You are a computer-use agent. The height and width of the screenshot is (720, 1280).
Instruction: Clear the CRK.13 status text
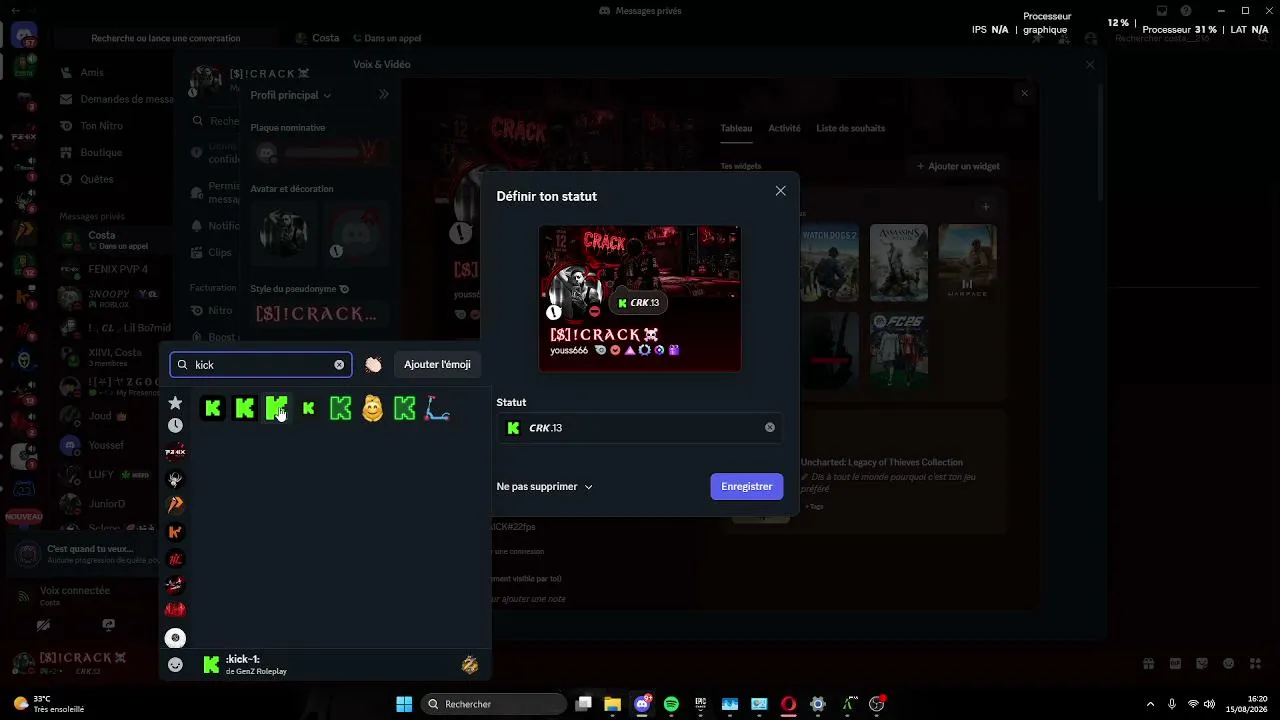(x=770, y=428)
